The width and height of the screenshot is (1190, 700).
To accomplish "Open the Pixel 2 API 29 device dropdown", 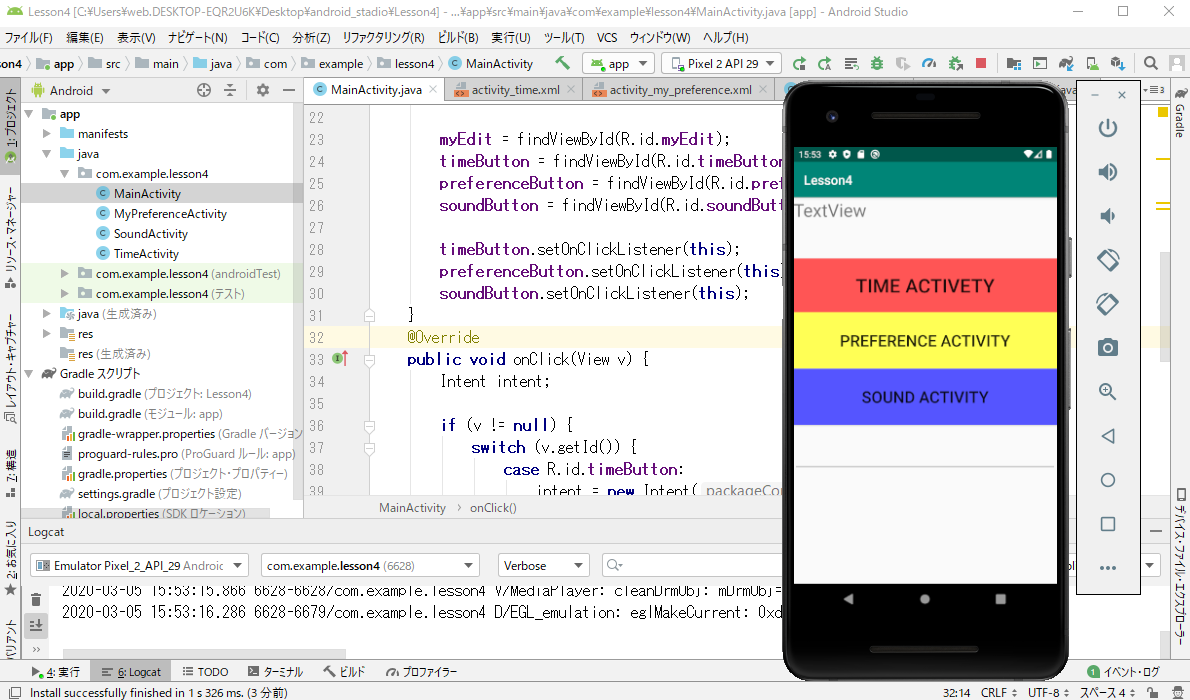I will (x=721, y=63).
